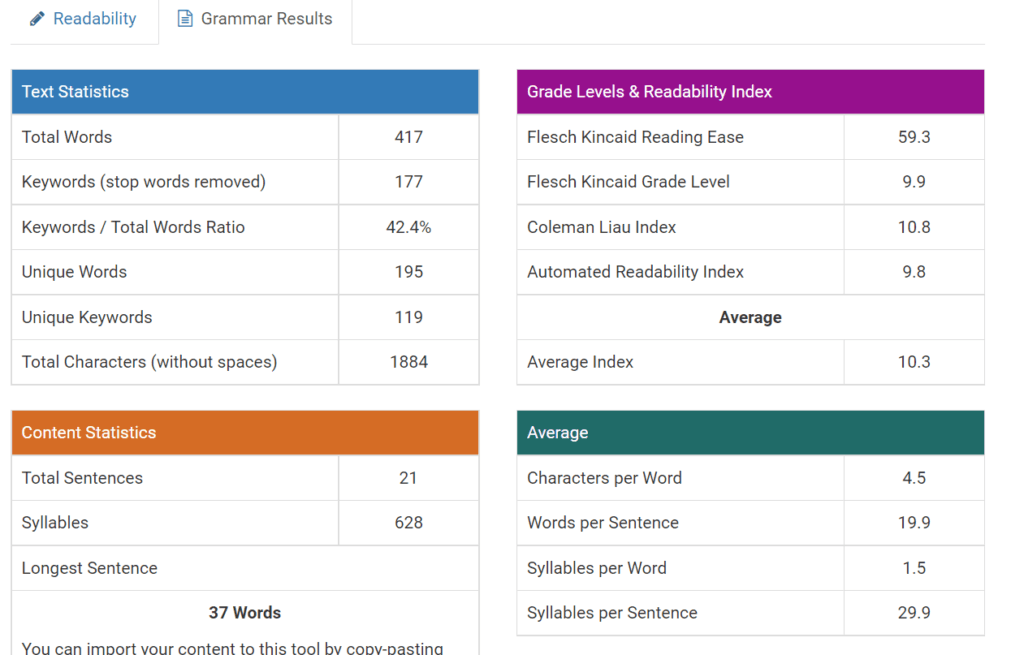
Task: Click the Text Statistics panel header
Action: [x=245, y=92]
